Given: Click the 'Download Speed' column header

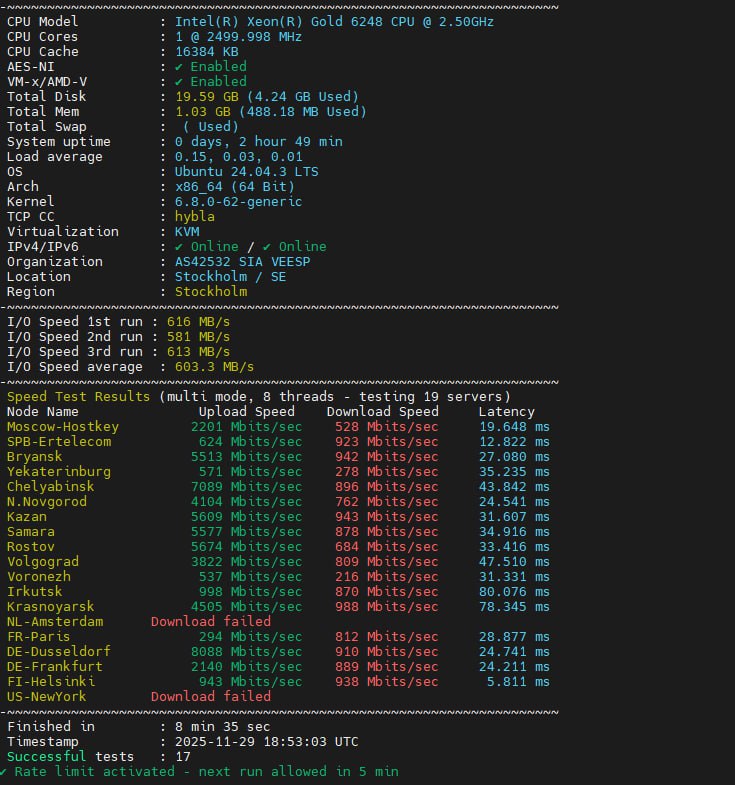Looking at the screenshot, I should (383, 412).
